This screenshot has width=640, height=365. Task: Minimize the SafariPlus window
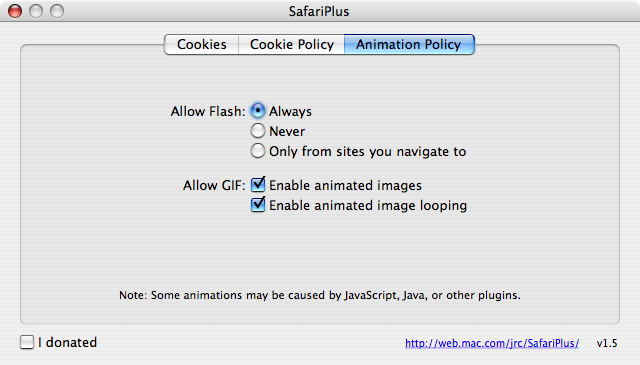coord(36,11)
